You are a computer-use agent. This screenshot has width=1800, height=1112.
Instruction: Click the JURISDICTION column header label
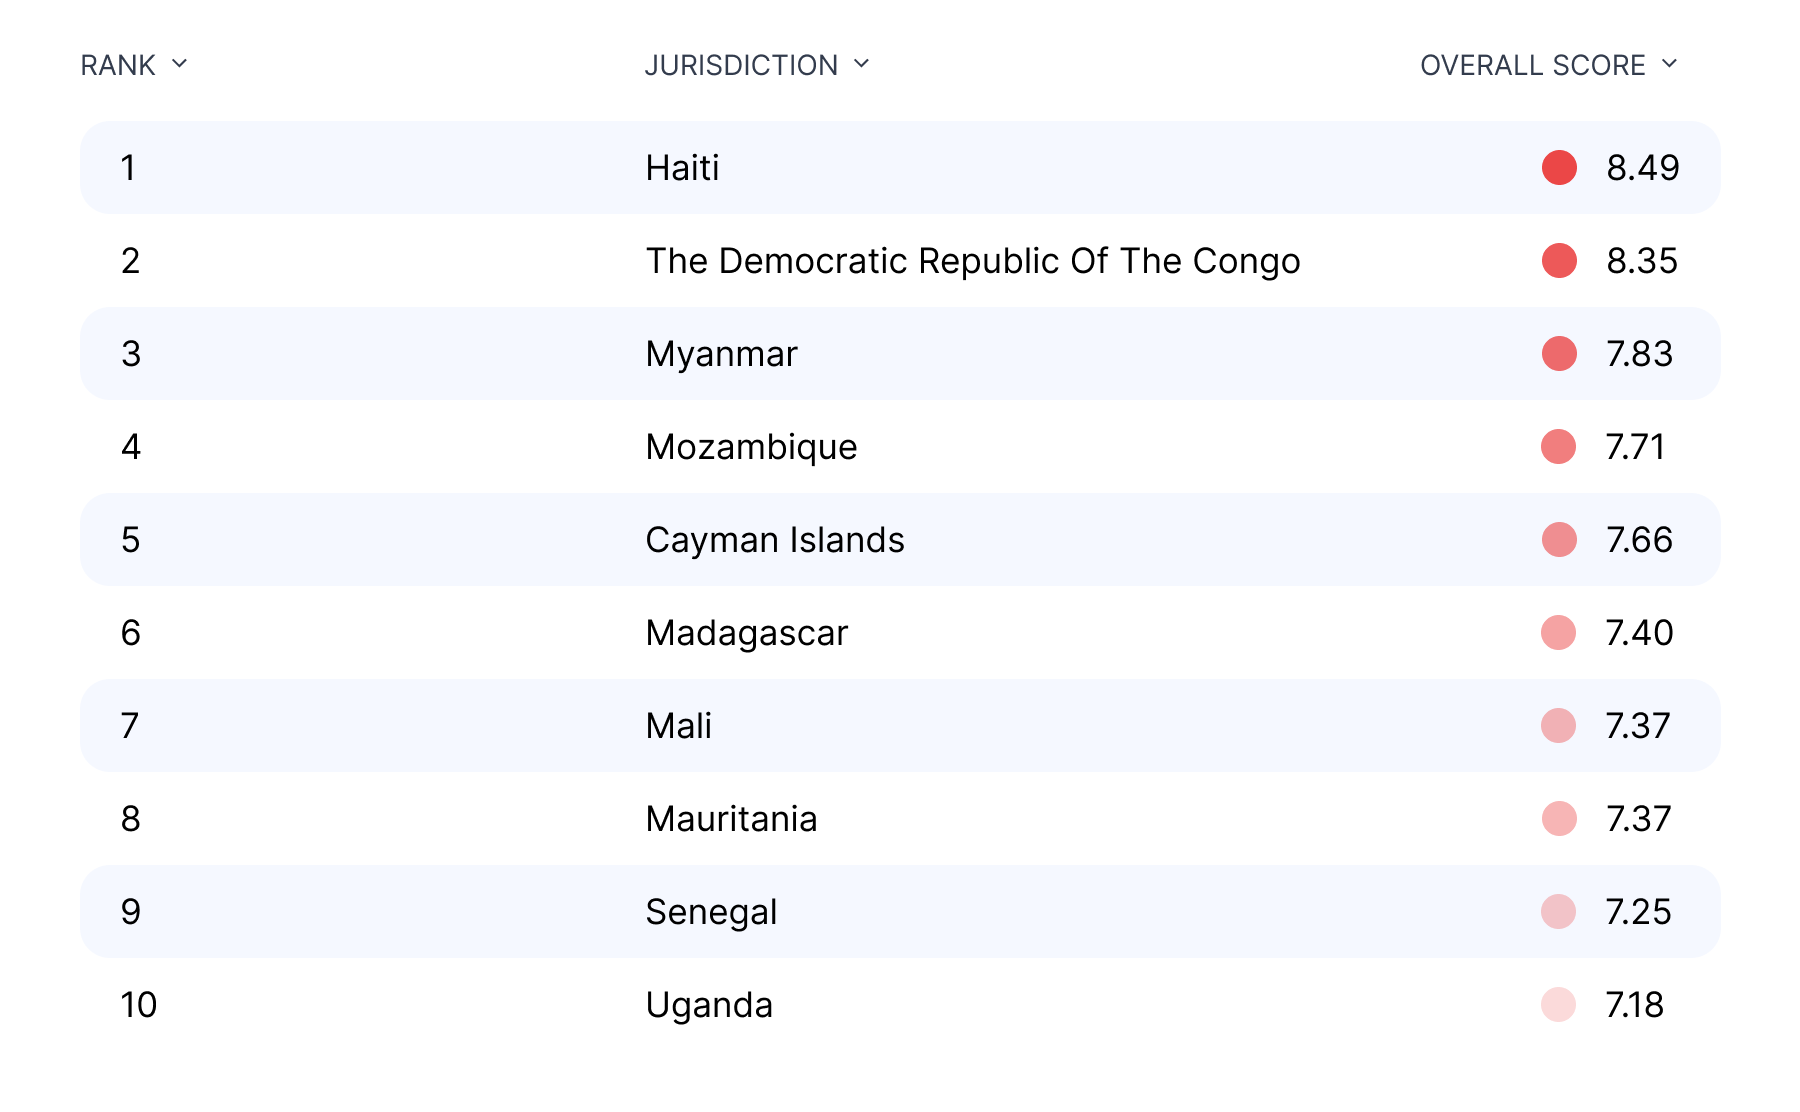[741, 65]
